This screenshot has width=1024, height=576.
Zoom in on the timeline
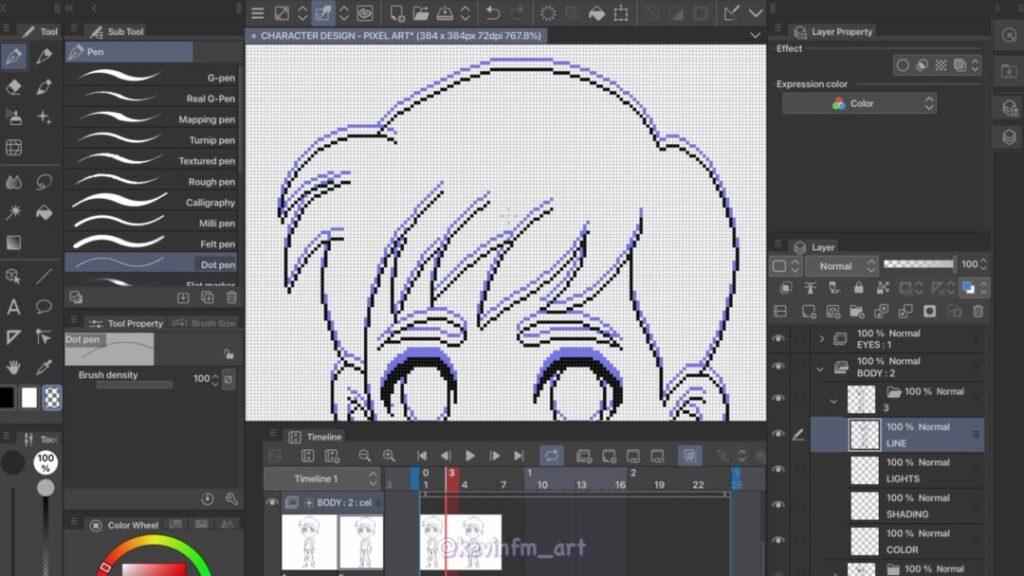[x=388, y=456]
